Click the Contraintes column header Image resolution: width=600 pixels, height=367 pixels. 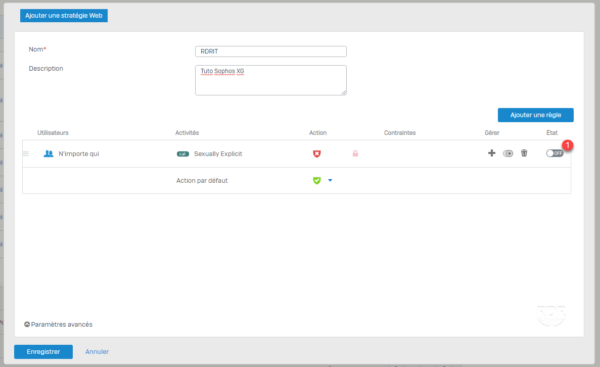[x=399, y=133]
